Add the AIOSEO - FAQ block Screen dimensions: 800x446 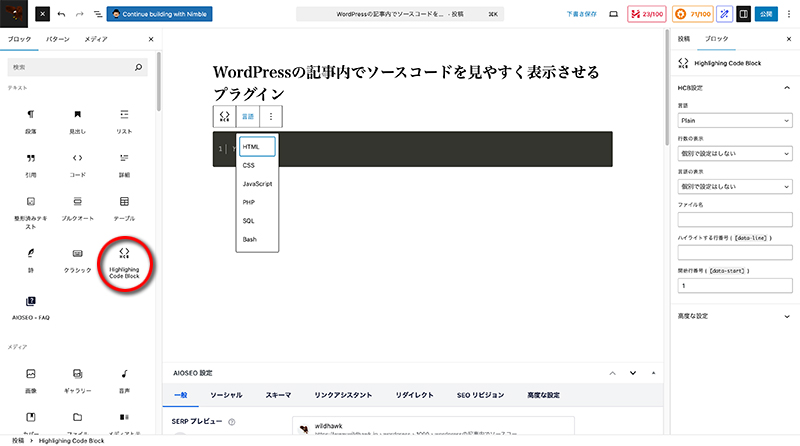pos(30,306)
